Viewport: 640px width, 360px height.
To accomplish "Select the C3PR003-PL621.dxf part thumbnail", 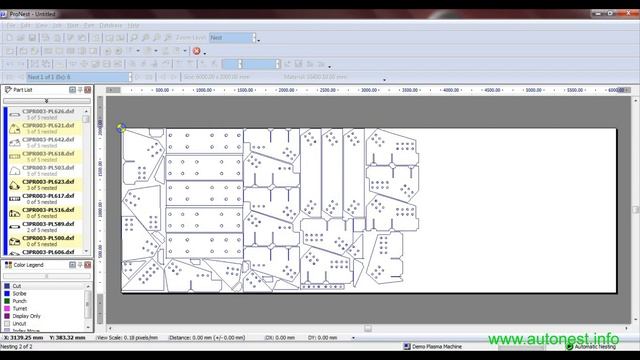I will (15, 129).
